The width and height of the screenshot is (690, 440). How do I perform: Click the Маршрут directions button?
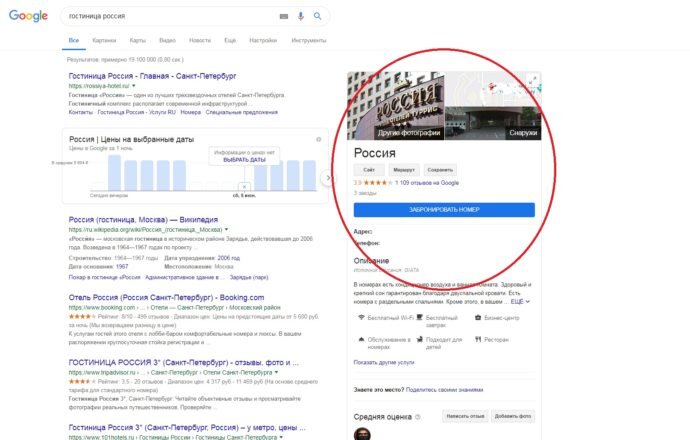click(x=404, y=170)
